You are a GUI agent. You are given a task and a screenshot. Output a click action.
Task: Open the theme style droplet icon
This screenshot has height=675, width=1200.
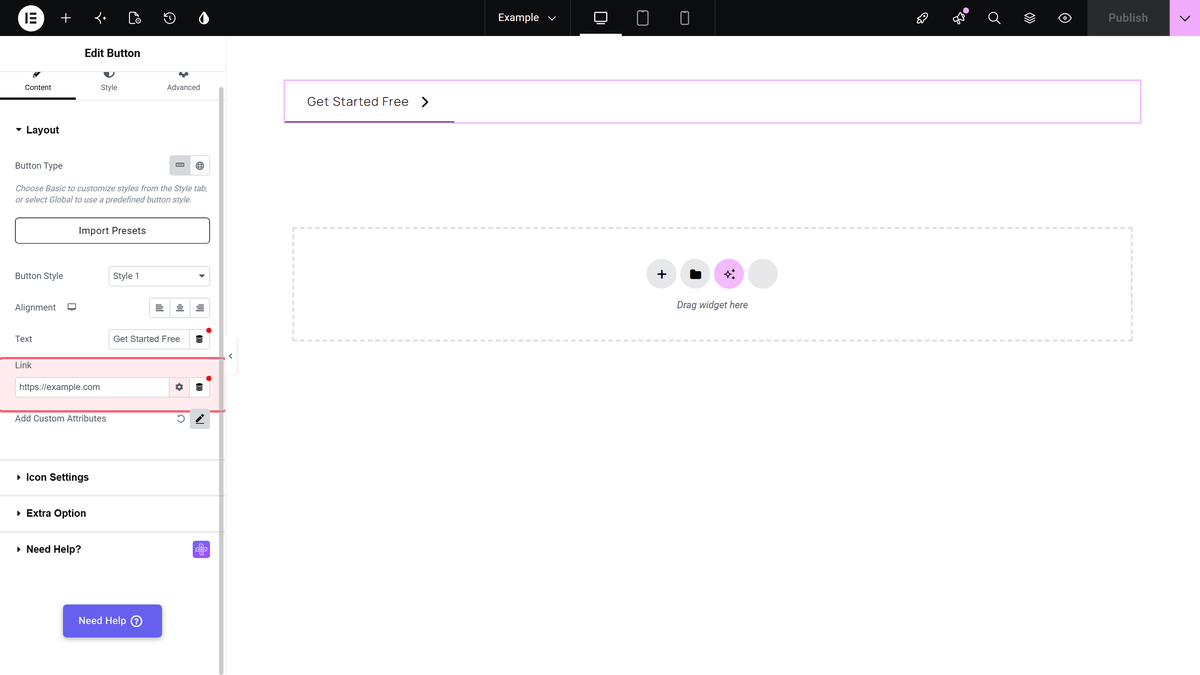coord(204,18)
